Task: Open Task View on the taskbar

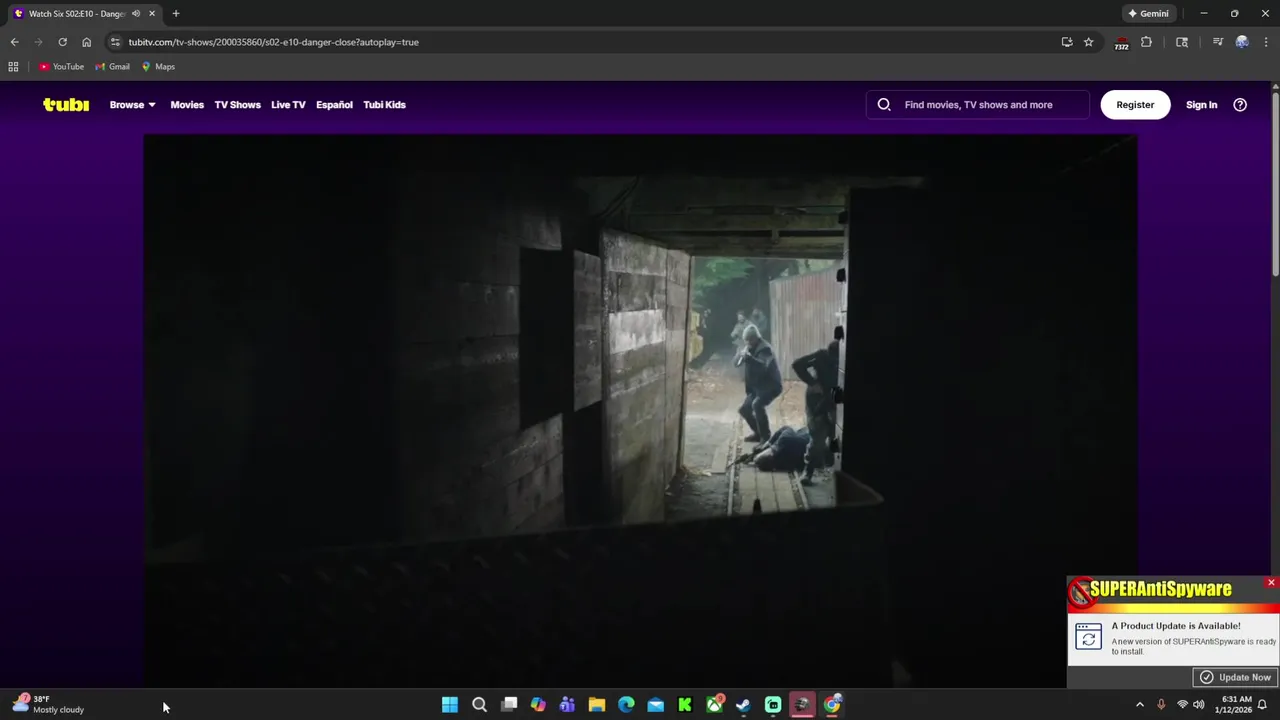Action: [x=509, y=705]
